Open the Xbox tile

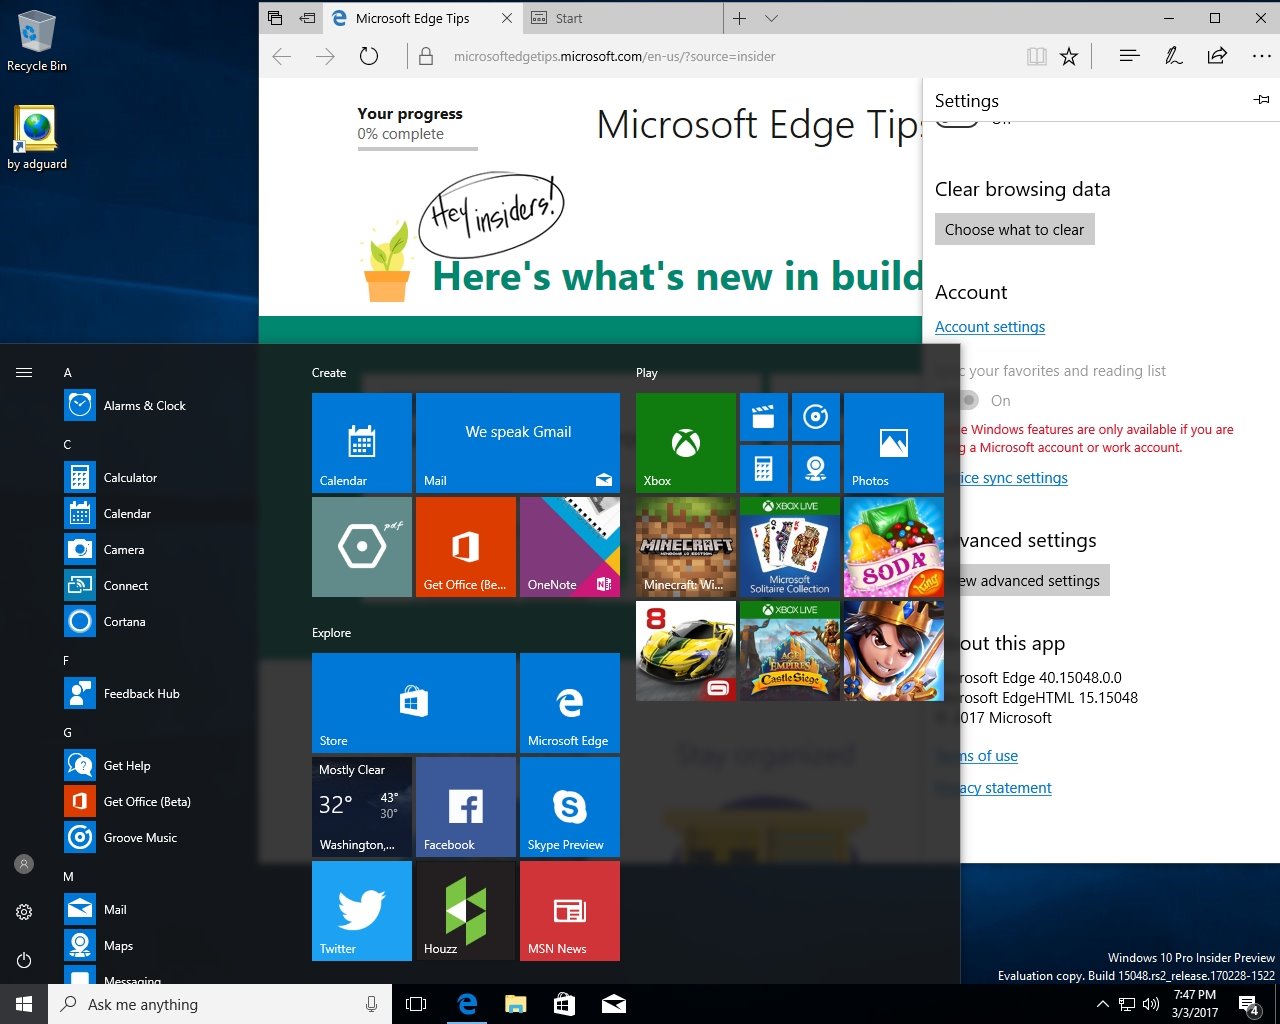[686, 443]
